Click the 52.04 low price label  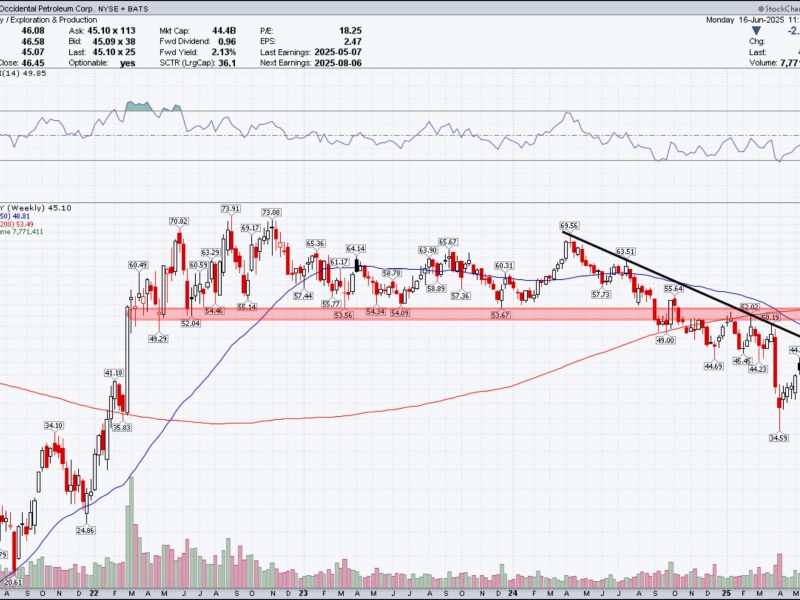coord(190,323)
